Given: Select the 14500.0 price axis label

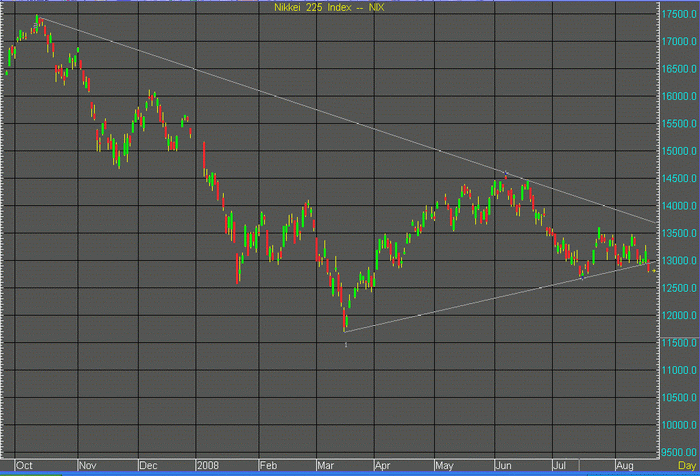Looking at the screenshot, I should [679, 179].
